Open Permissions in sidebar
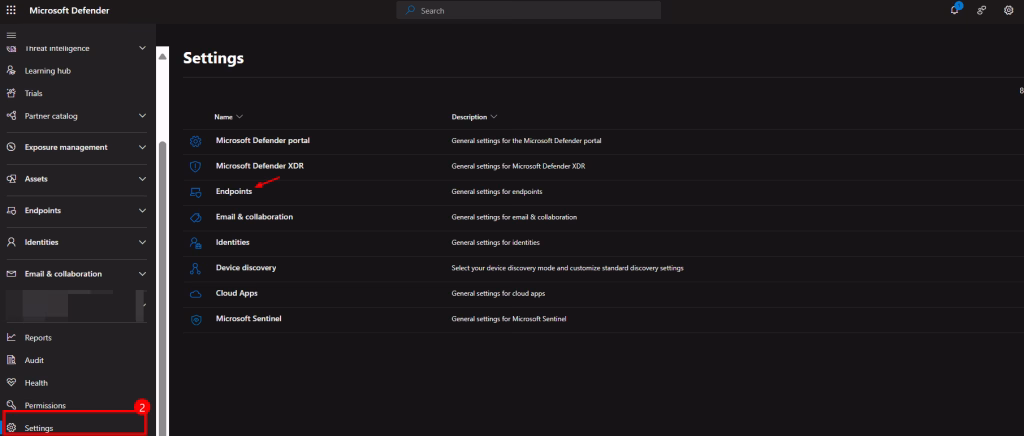The image size is (1024, 436). 45,405
